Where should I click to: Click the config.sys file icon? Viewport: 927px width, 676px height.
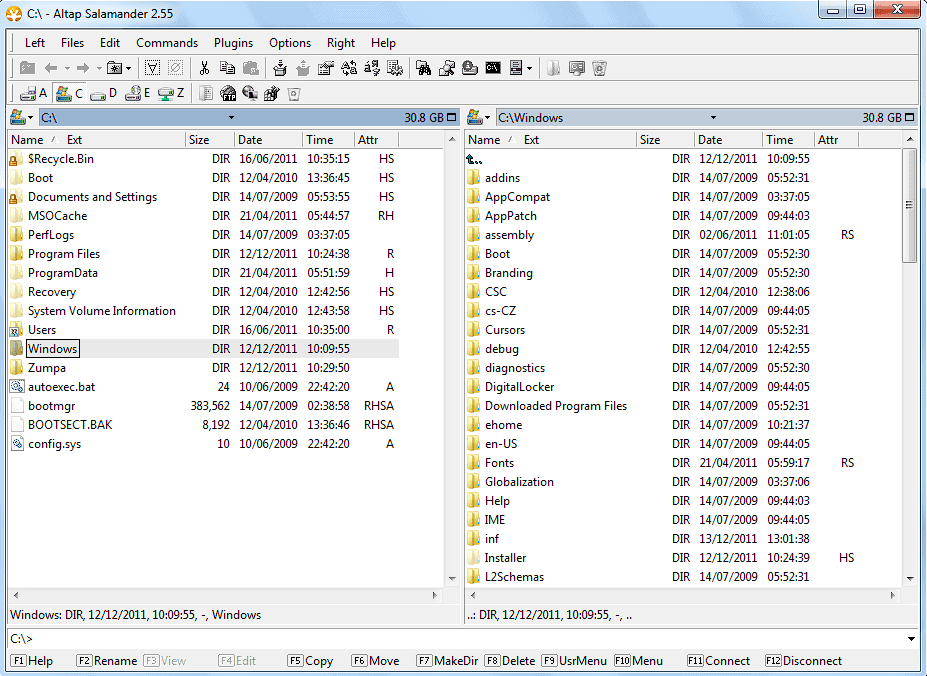[x=17, y=444]
